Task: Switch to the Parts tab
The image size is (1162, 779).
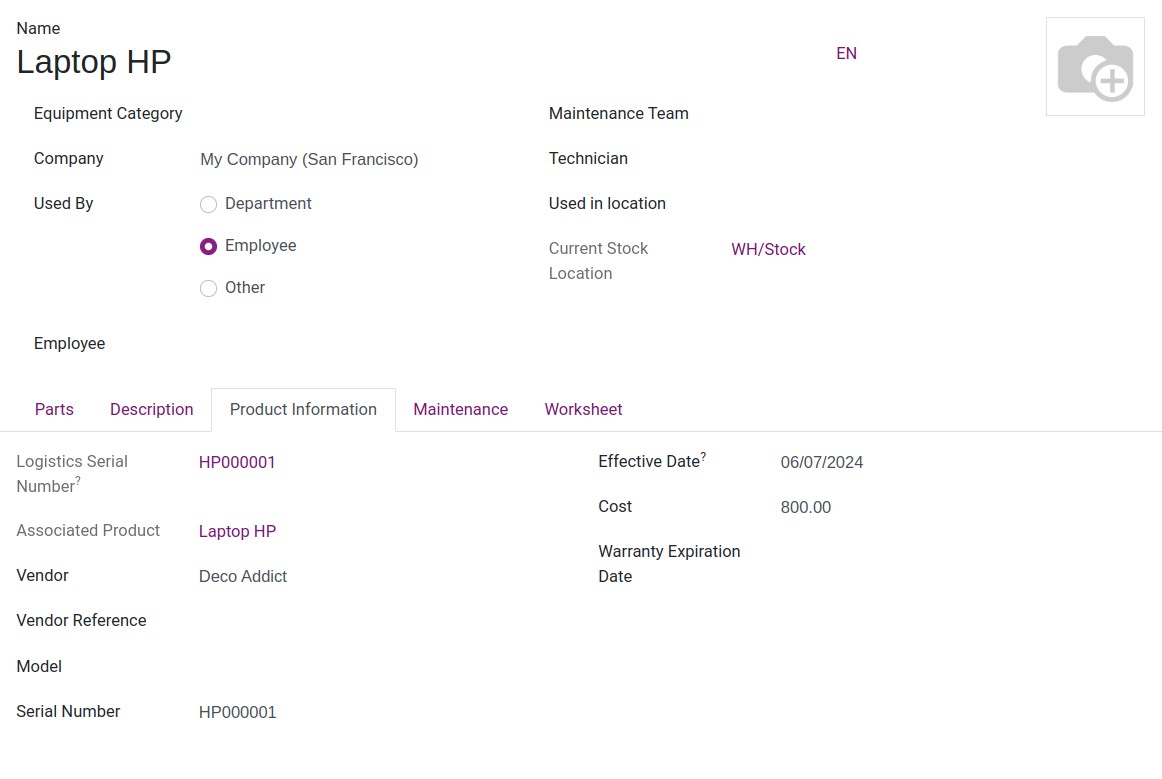Action: point(54,410)
